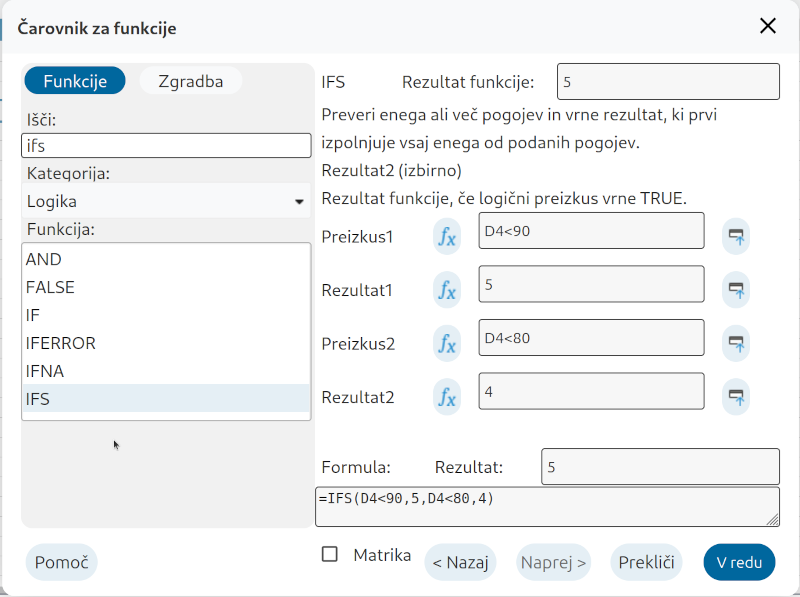Shrink dialog using Rezultat2 range selector icon
Screen dimensions: 800x597
736,397
